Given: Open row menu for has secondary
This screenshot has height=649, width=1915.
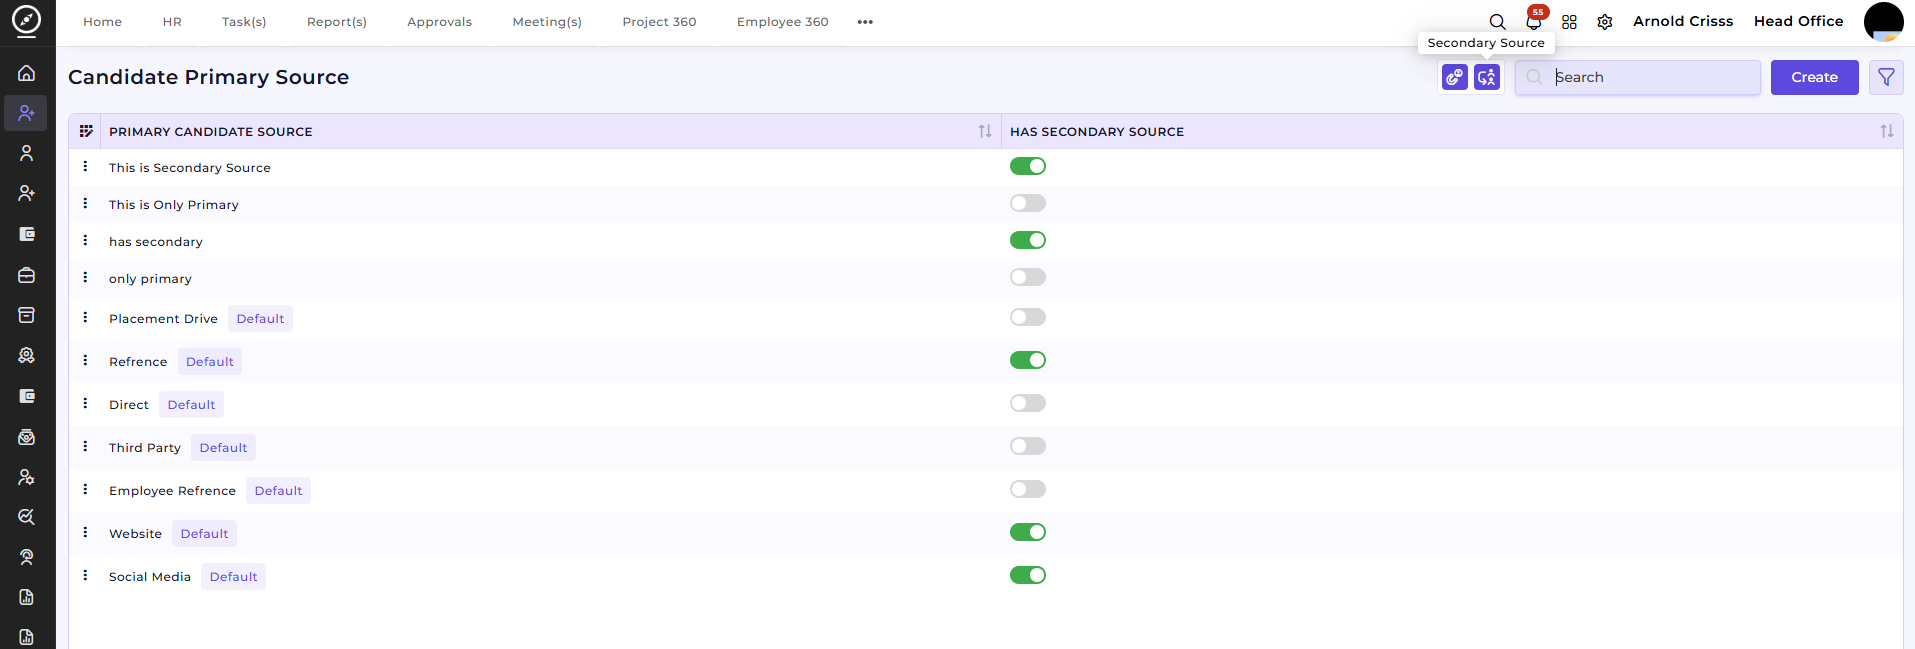Looking at the screenshot, I should (x=85, y=240).
